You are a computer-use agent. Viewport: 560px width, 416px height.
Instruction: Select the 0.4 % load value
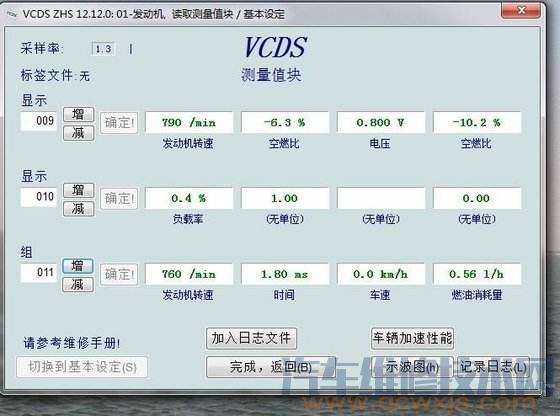click(x=189, y=198)
